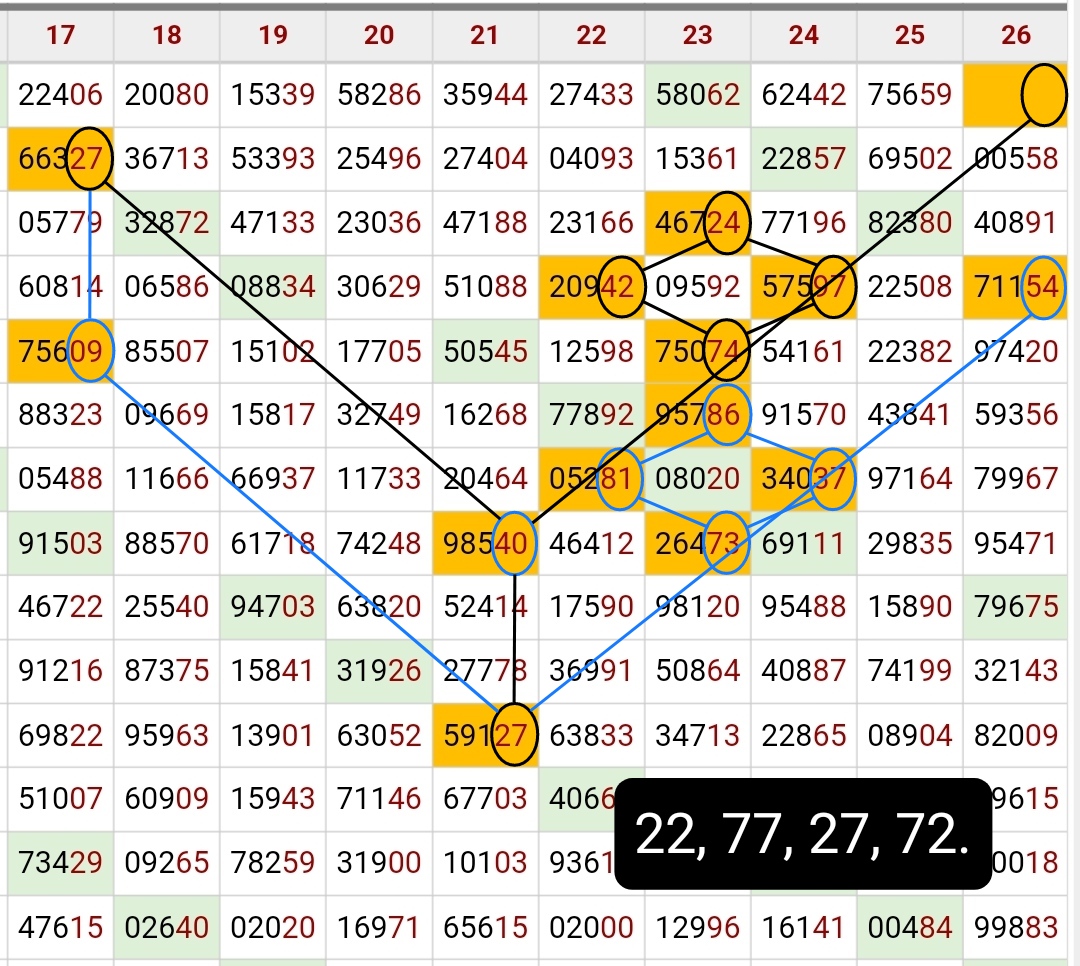Click the cell containing 75659
This screenshot has height=966, width=1080.
click(x=910, y=95)
